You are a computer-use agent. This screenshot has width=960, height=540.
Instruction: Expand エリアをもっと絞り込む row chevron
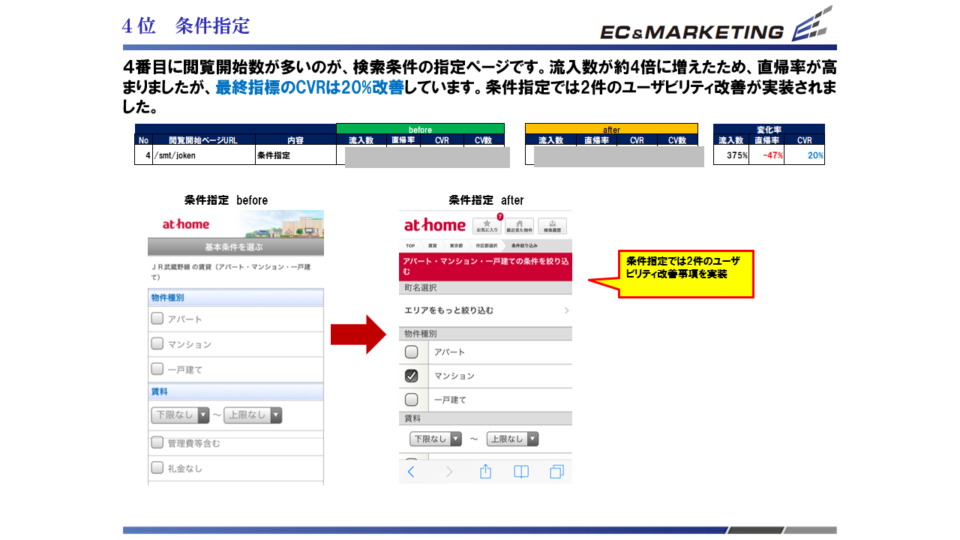pyautogui.click(x=566, y=311)
